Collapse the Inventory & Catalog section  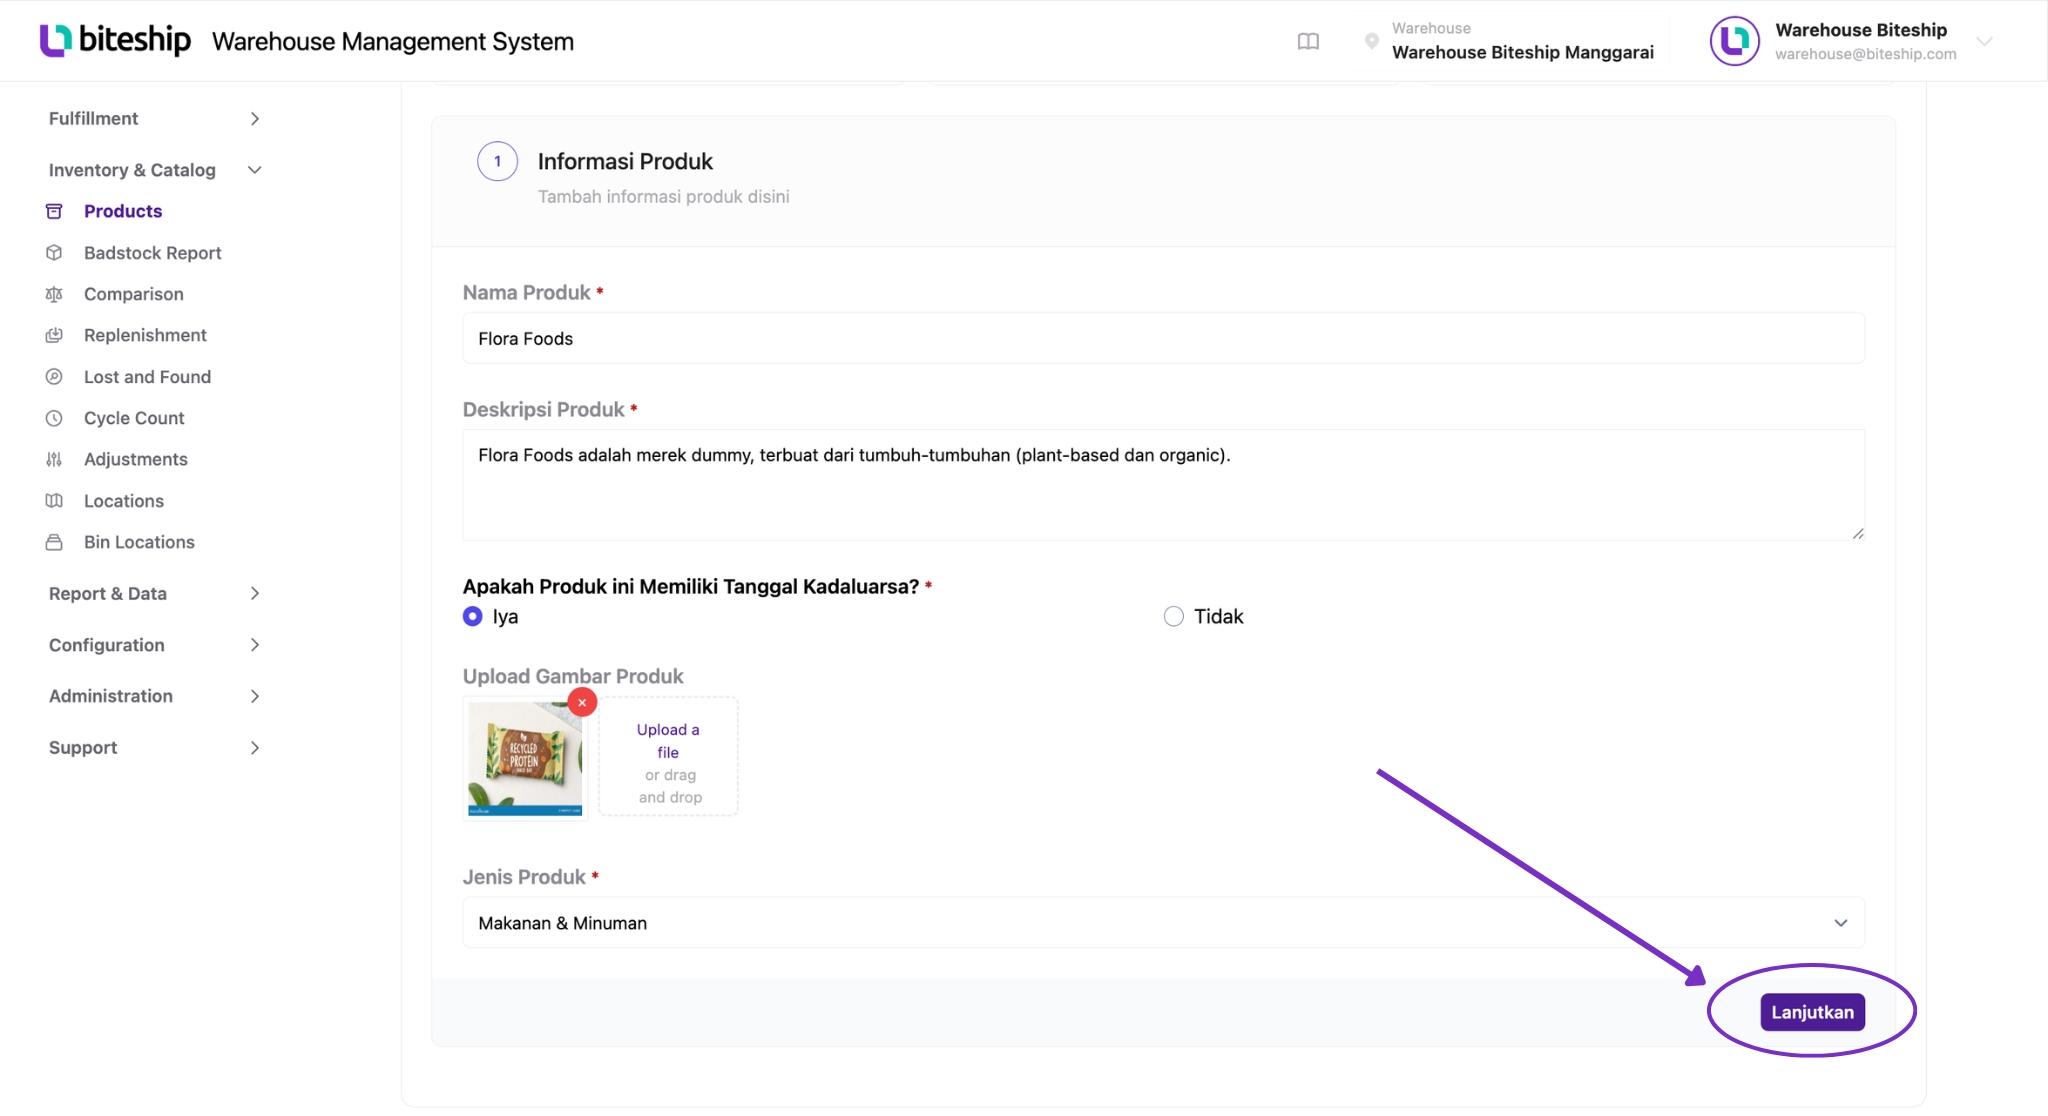(154, 170)
